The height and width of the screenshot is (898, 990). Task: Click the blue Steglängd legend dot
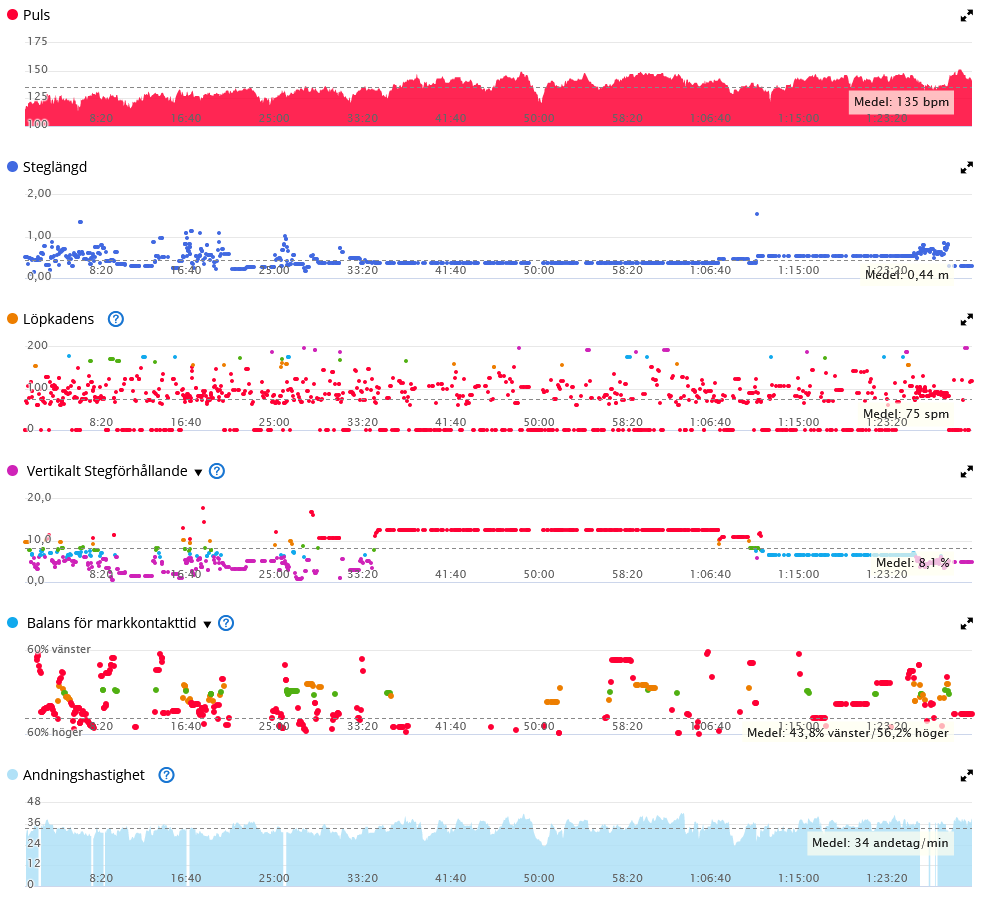click(x=12, y=167)
